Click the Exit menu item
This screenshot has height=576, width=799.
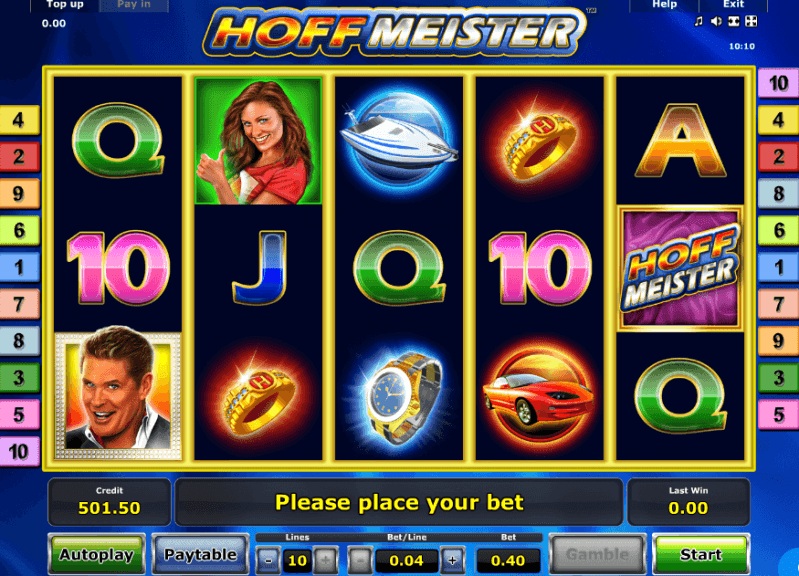[733, 5]
